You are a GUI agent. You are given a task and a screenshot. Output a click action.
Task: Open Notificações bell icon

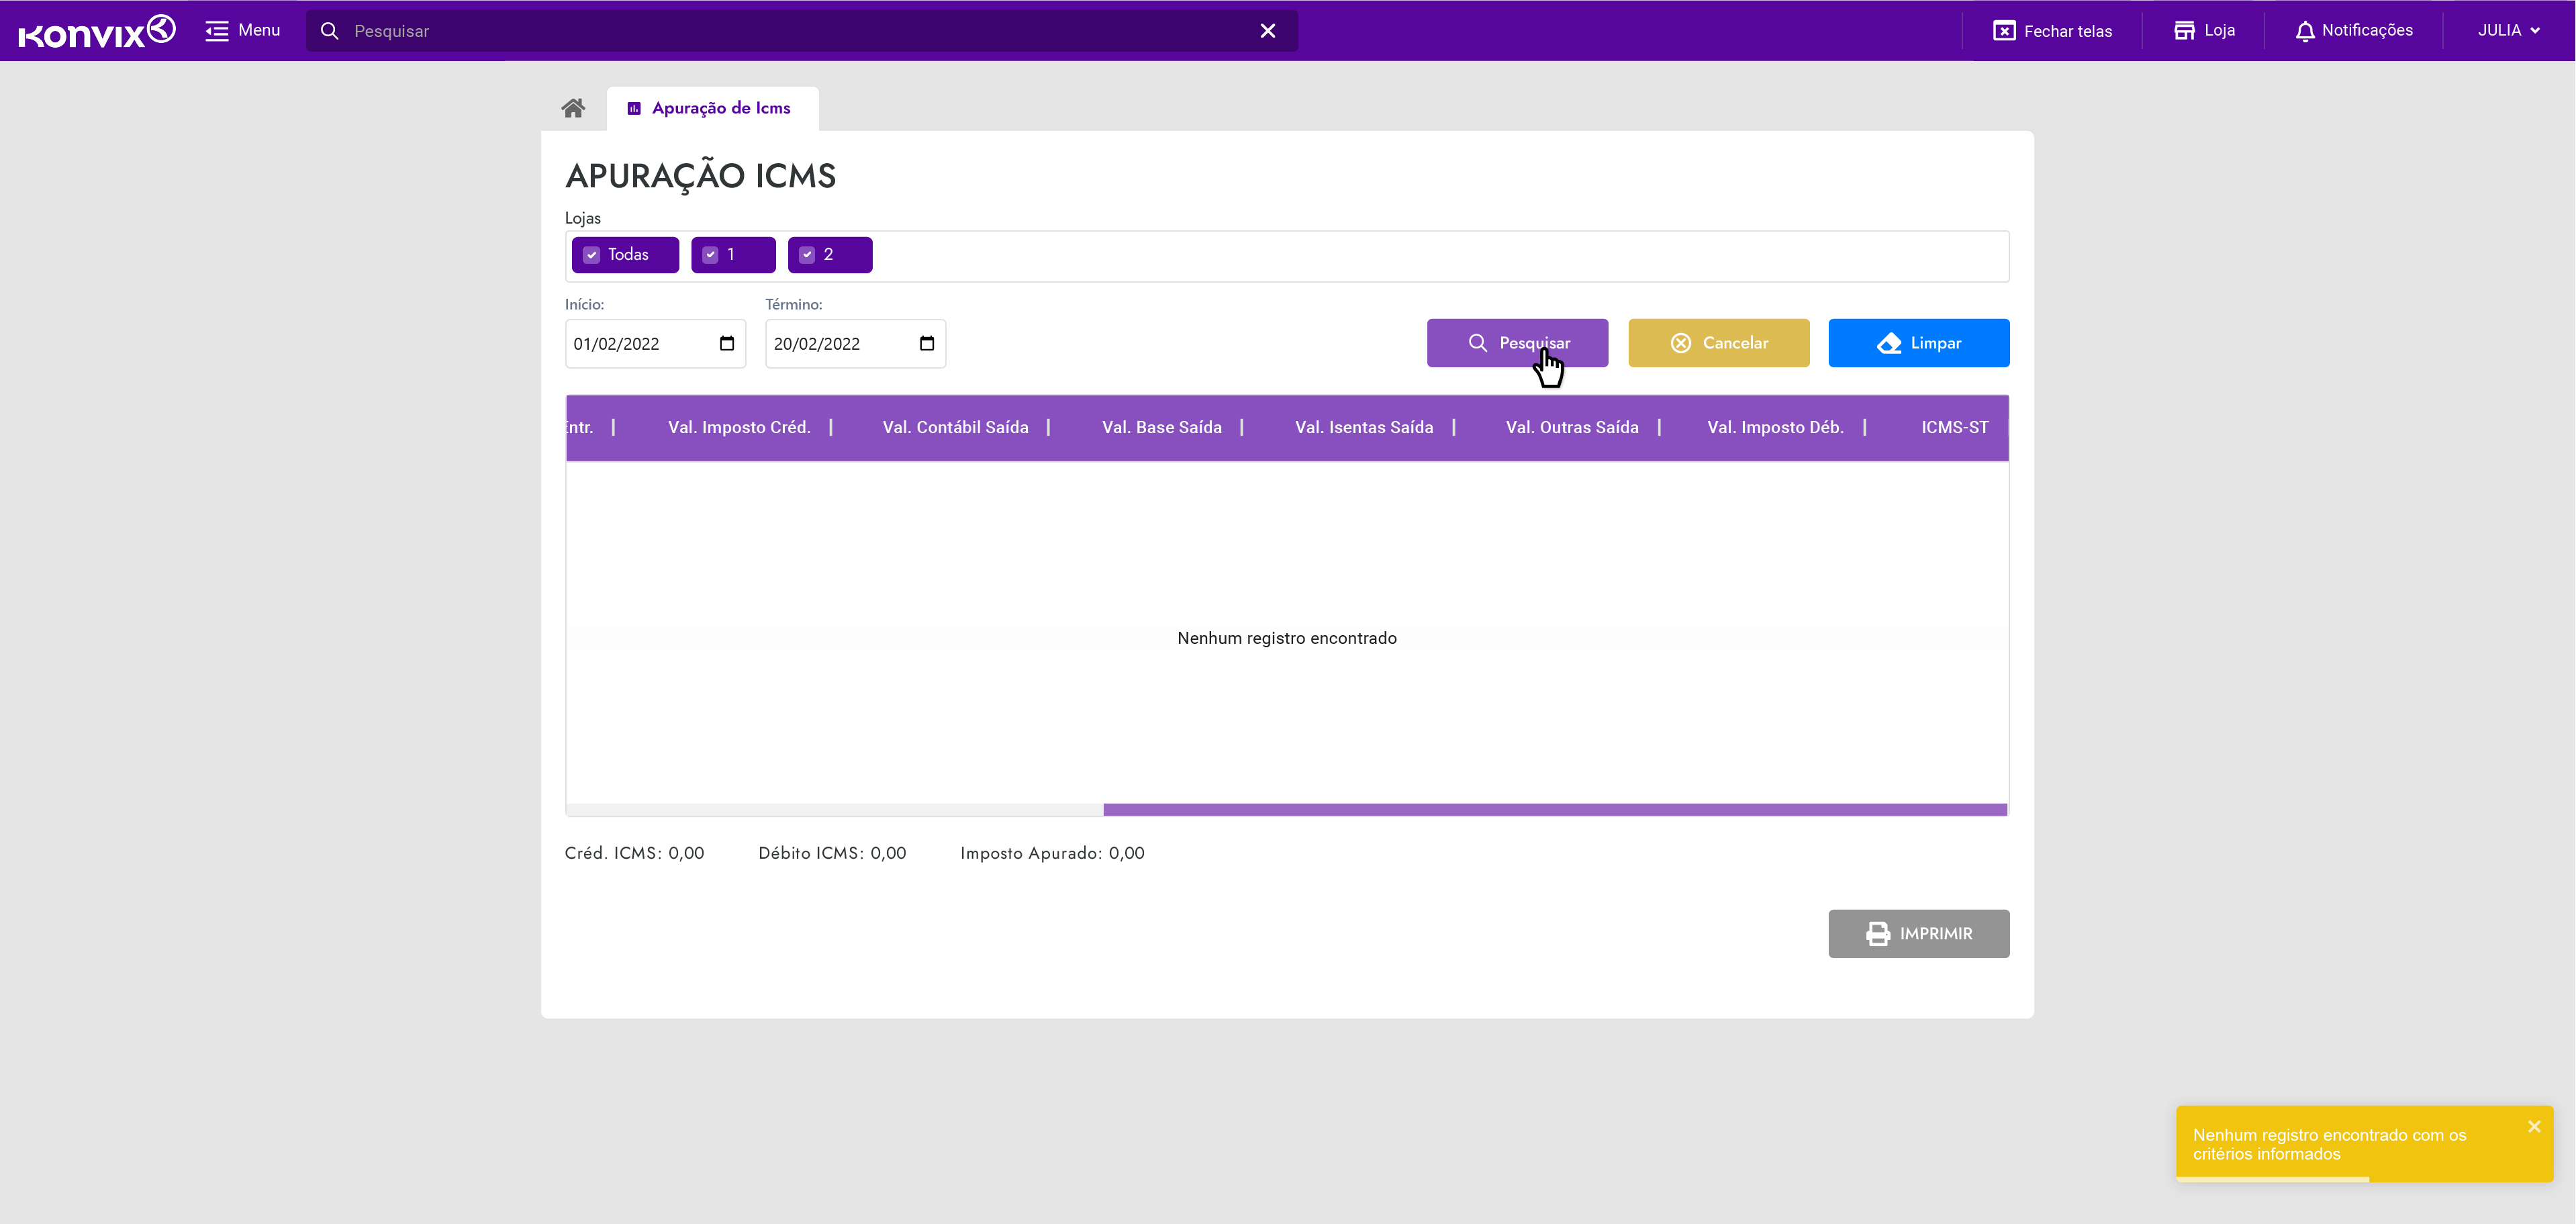[x=2305, y=31]
